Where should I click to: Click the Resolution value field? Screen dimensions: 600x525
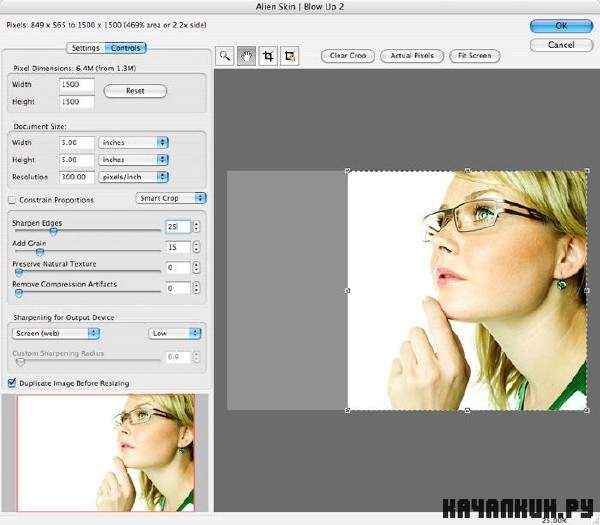pyautogui.click(x=77, y=177)
